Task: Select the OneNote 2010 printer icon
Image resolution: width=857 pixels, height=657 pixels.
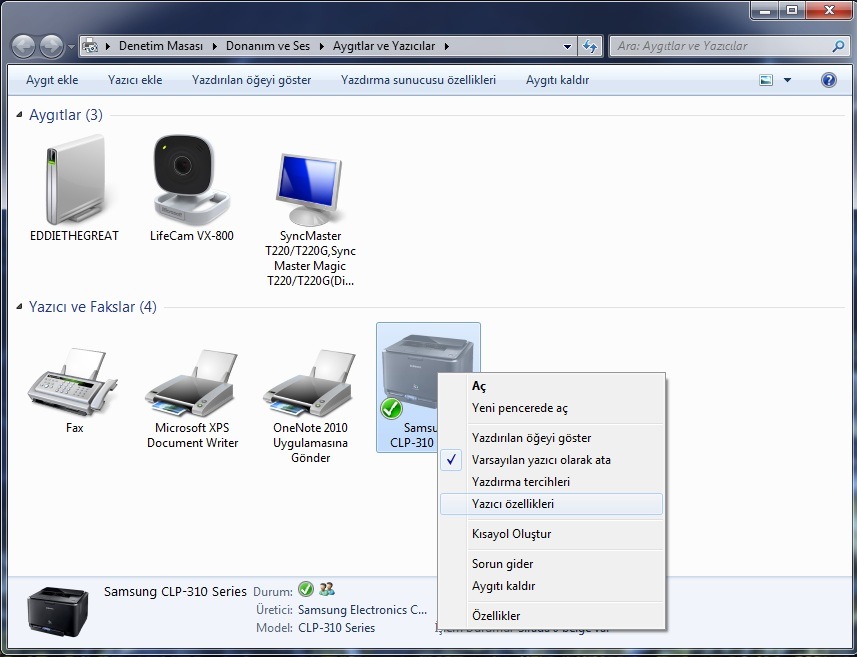Action: tap(310, 382)
